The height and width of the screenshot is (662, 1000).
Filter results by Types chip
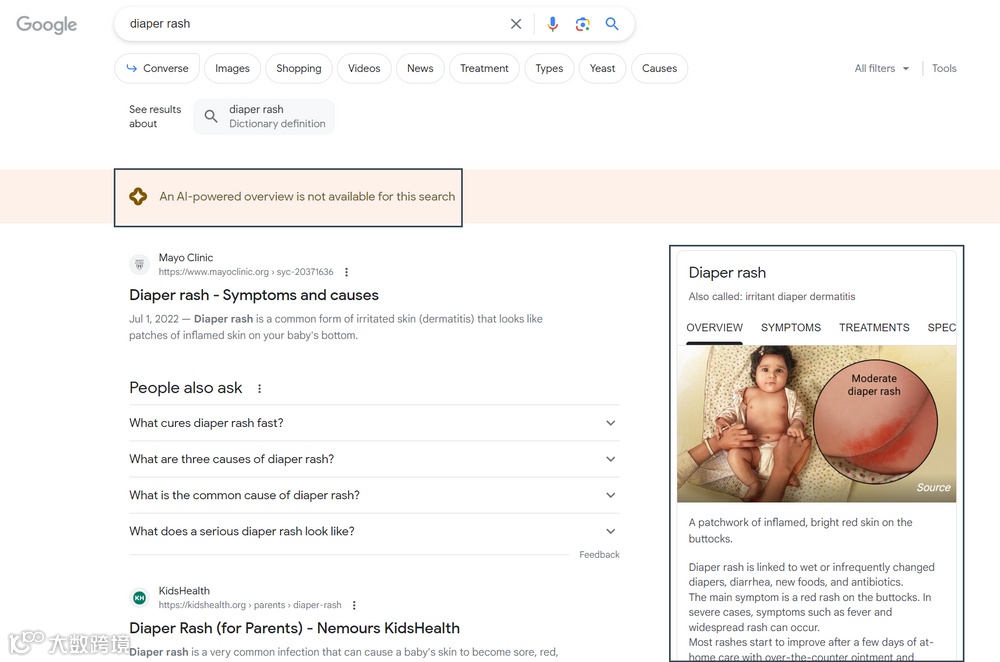click(549, 68)
